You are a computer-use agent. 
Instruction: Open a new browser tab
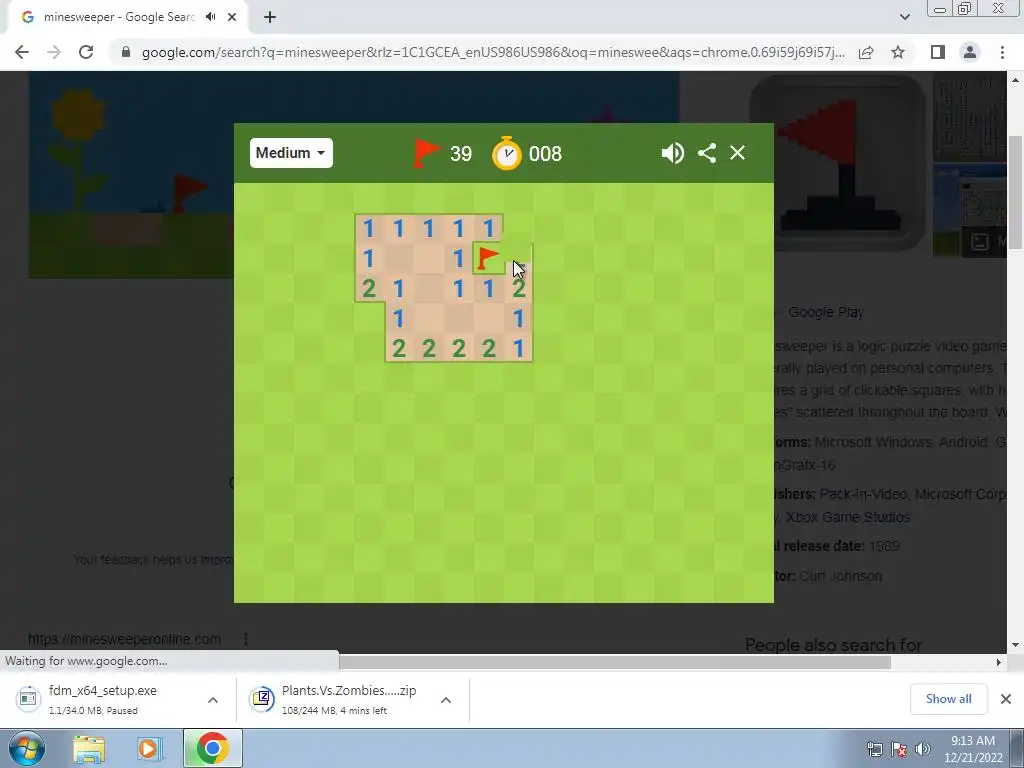tap(270, 17)
